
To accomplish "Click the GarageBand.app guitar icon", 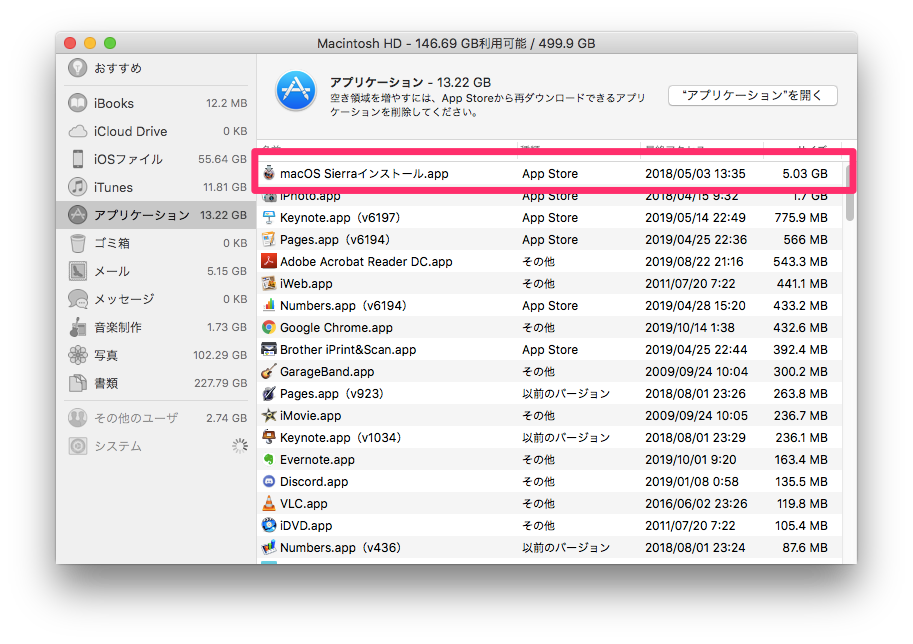I will click(x=268, y=371).
